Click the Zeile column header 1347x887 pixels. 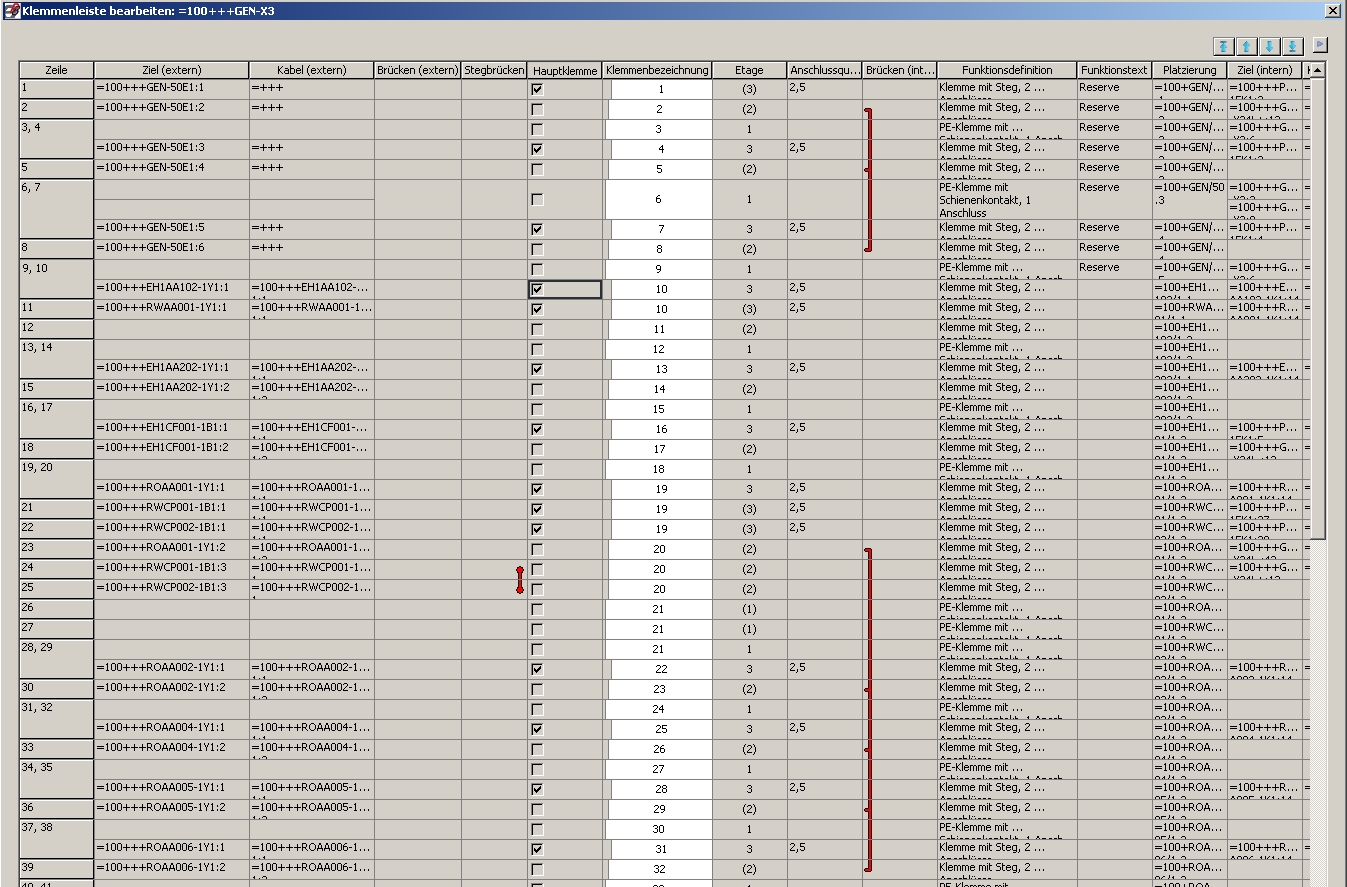[x=56, y=70]
